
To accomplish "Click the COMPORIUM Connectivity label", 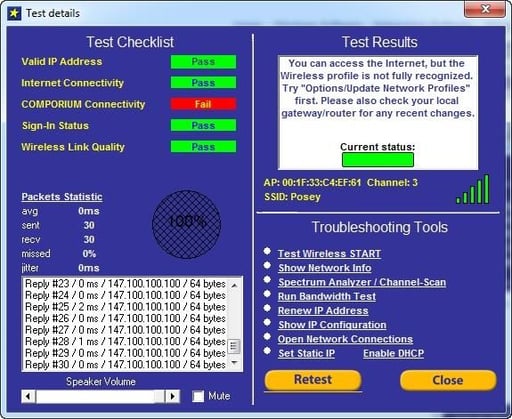I will (x=83, y=104).
